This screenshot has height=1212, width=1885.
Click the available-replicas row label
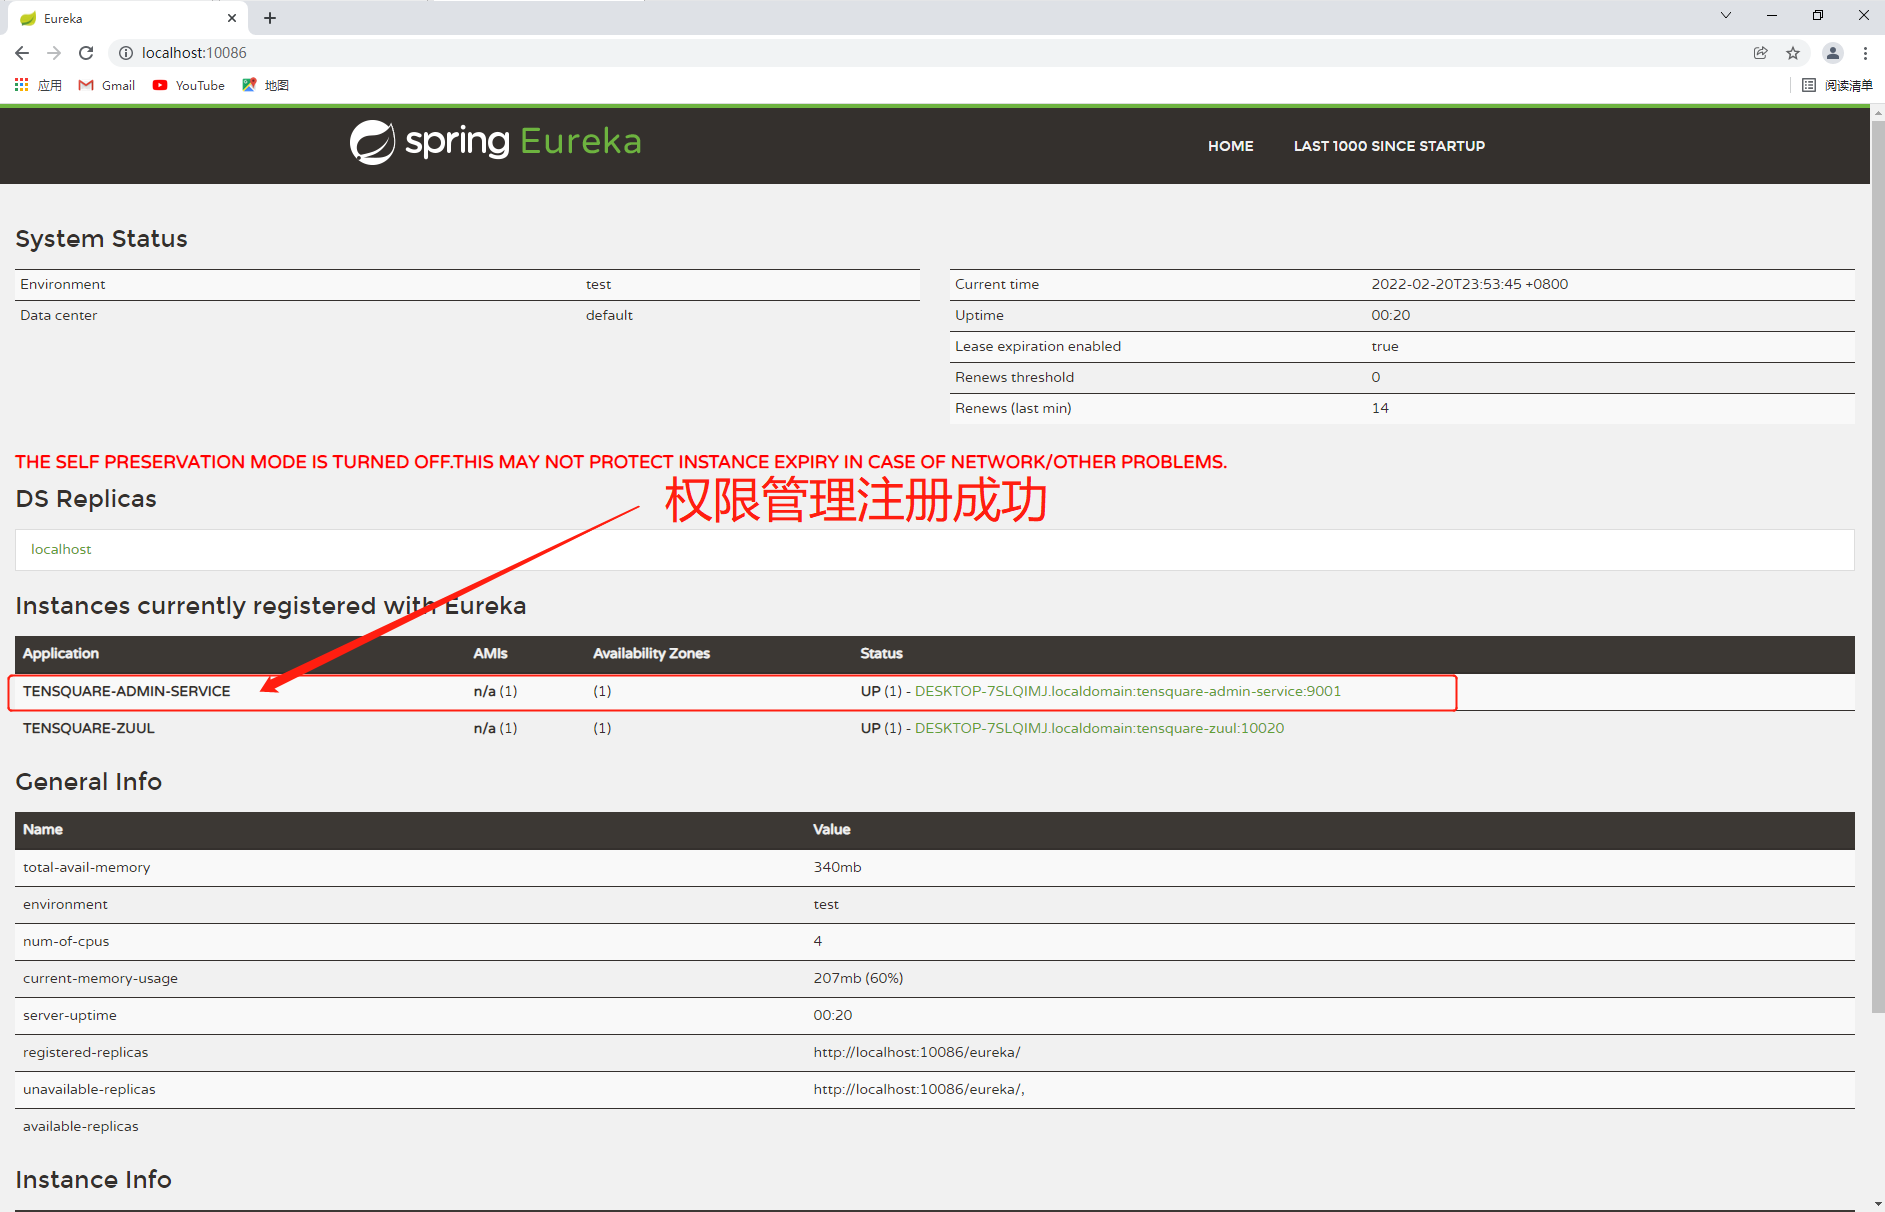pyautogui.click(x=81, y=1126)
